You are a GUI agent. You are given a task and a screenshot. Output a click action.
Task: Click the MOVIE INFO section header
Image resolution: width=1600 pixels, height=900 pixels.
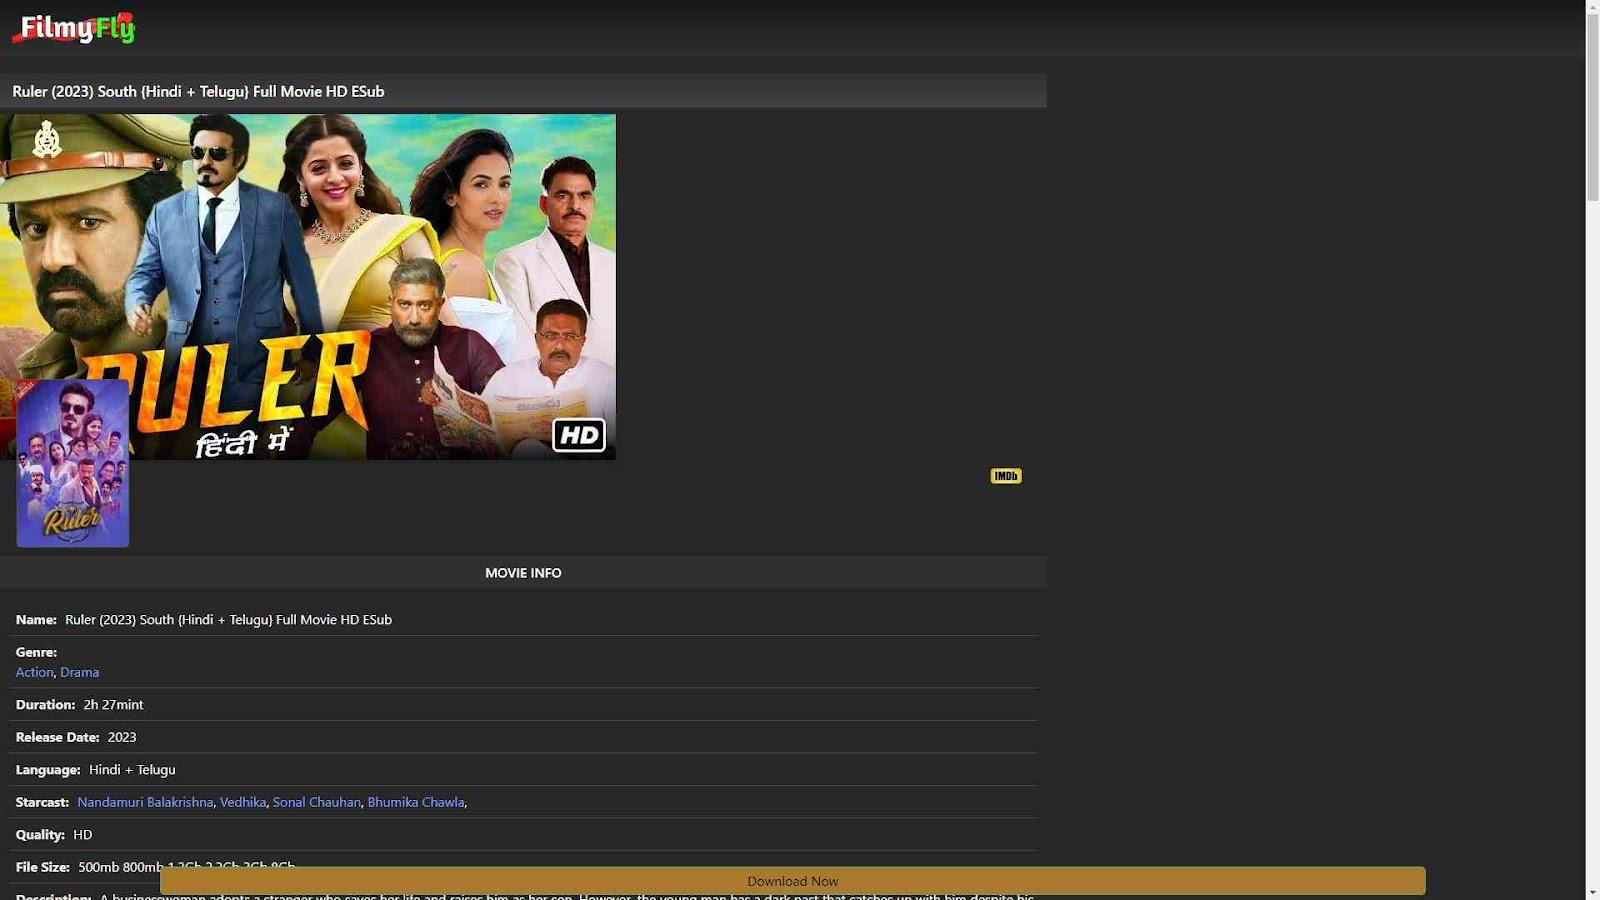[x=523, y=573]
